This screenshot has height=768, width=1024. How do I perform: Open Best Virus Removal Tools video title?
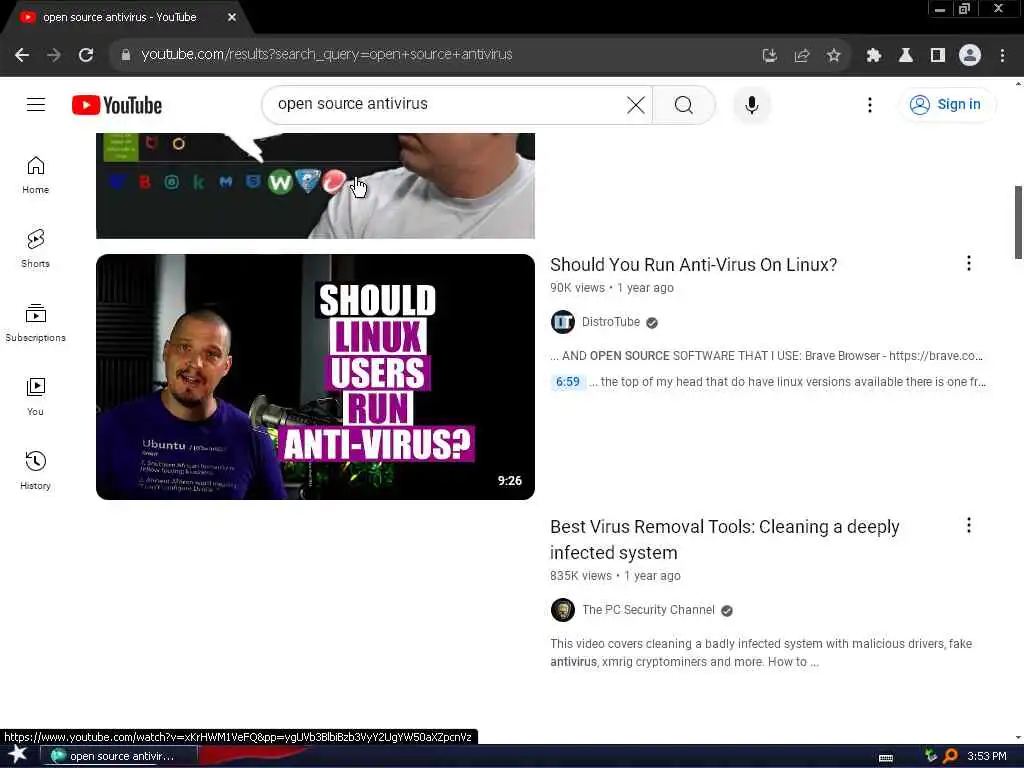point(725,539)
